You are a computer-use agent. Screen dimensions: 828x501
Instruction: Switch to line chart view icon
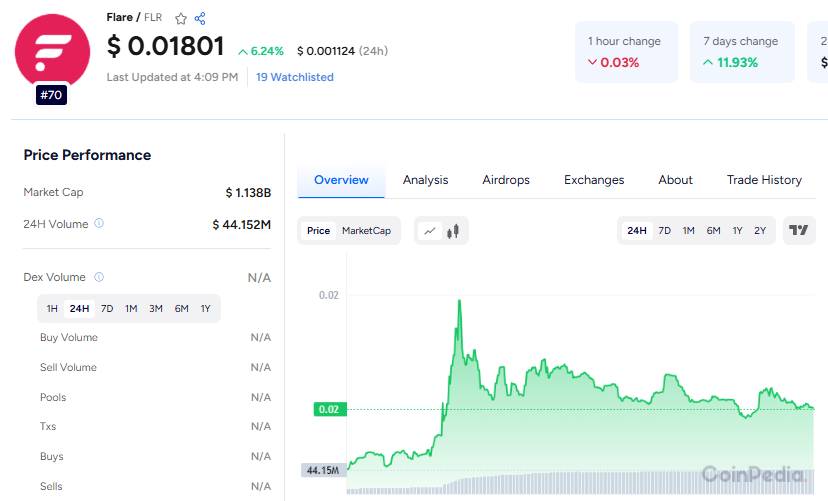point(430,231)
